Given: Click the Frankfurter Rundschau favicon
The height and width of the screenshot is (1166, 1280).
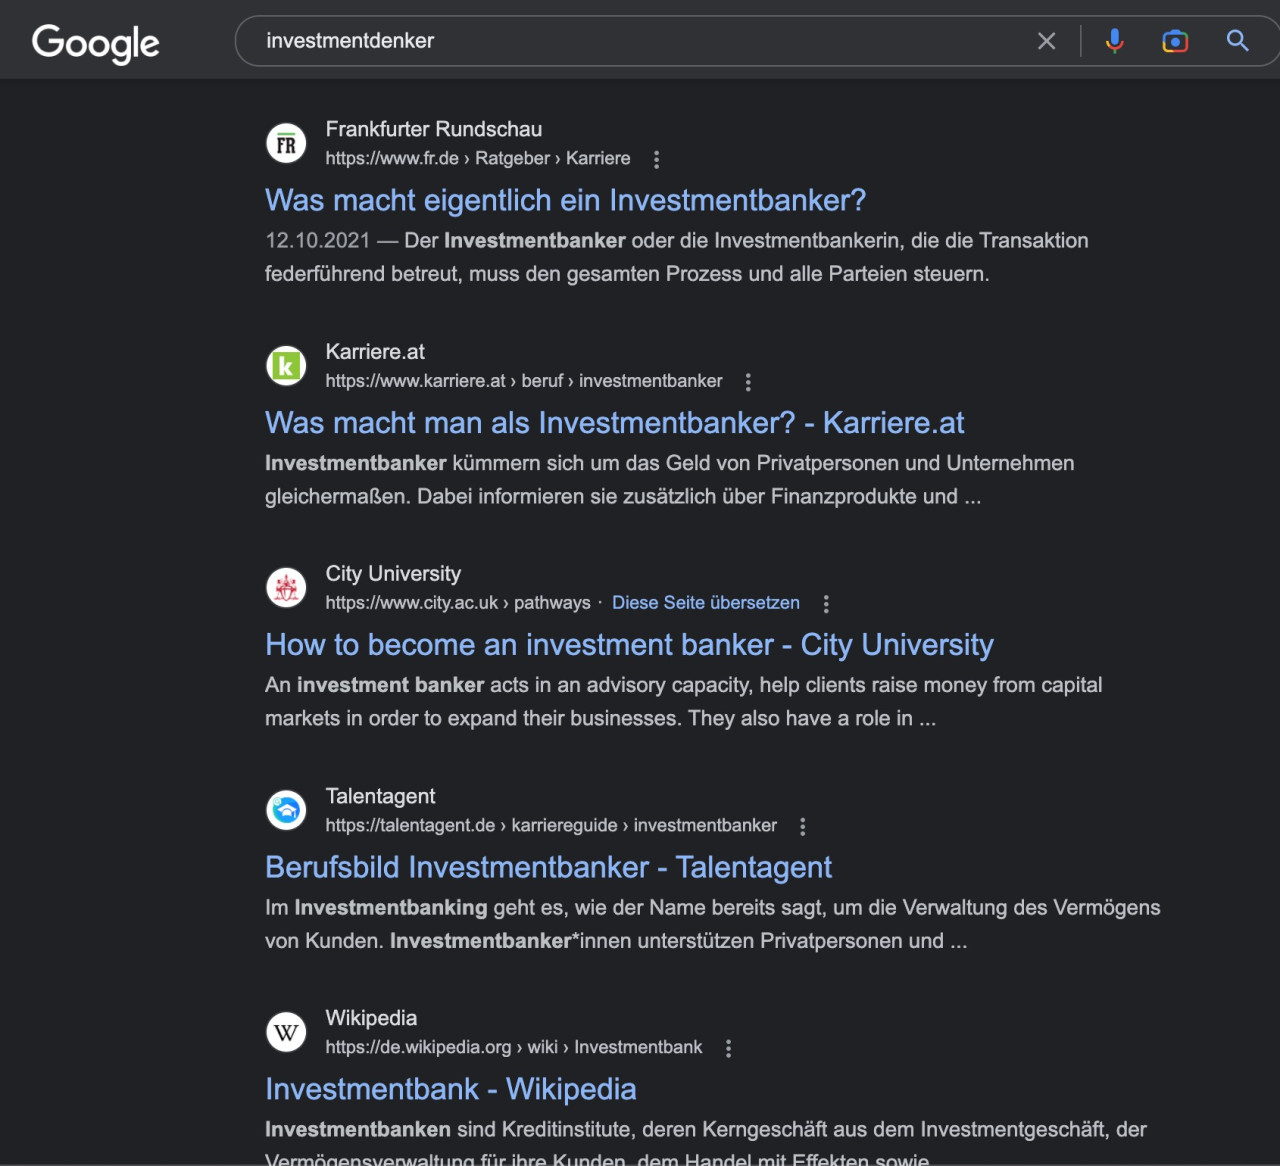Looking at the screenshot, I should coord(286,144).
